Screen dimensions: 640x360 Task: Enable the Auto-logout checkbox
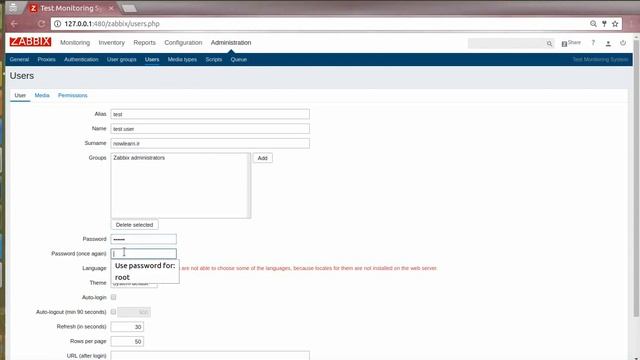pyautogui.click(x=113, y=312)
